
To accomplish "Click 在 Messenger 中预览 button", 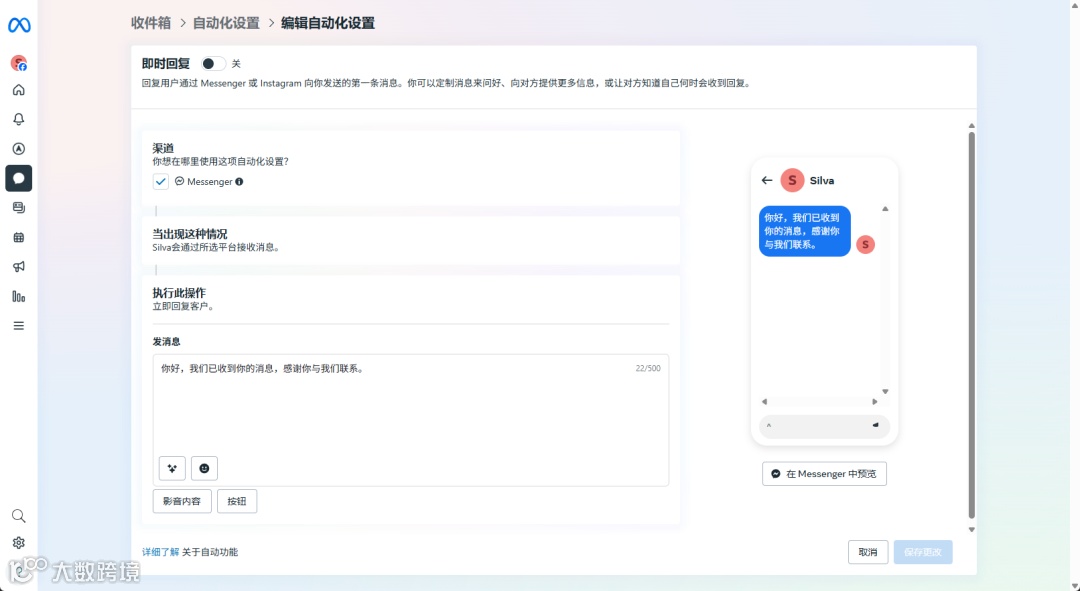I will [824, 474].
